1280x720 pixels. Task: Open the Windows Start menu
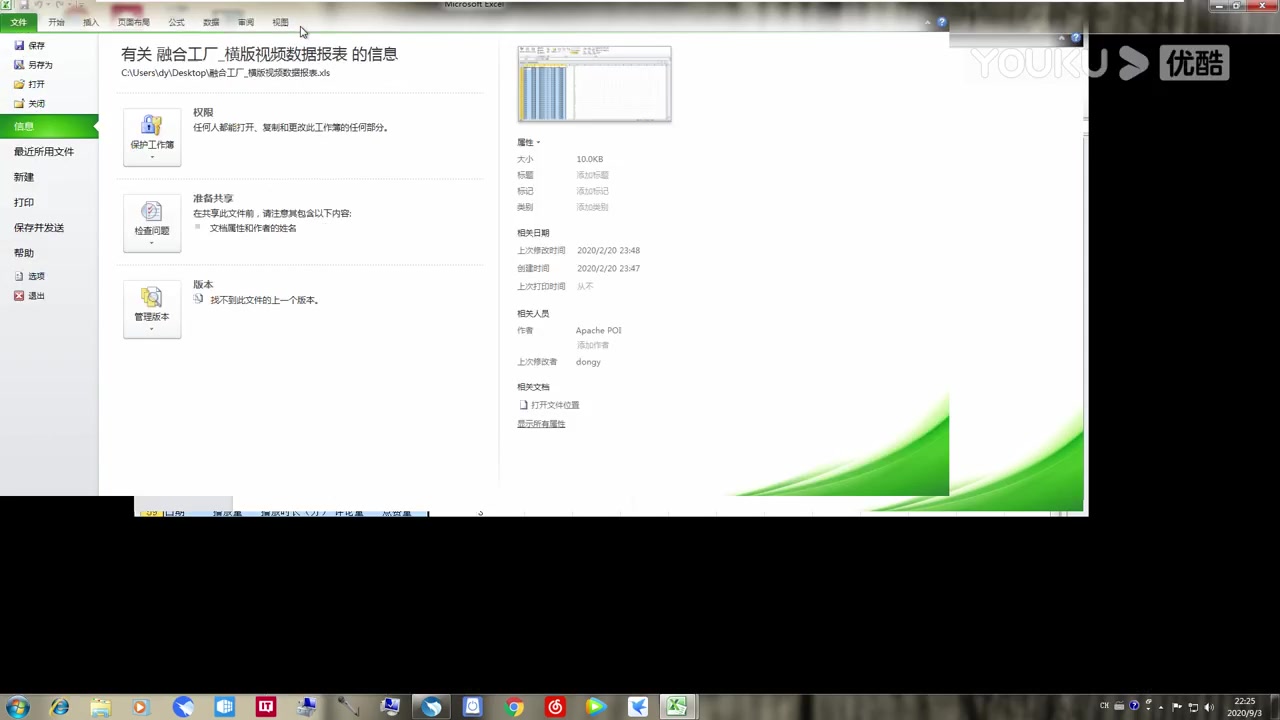(x=18, y=707)
